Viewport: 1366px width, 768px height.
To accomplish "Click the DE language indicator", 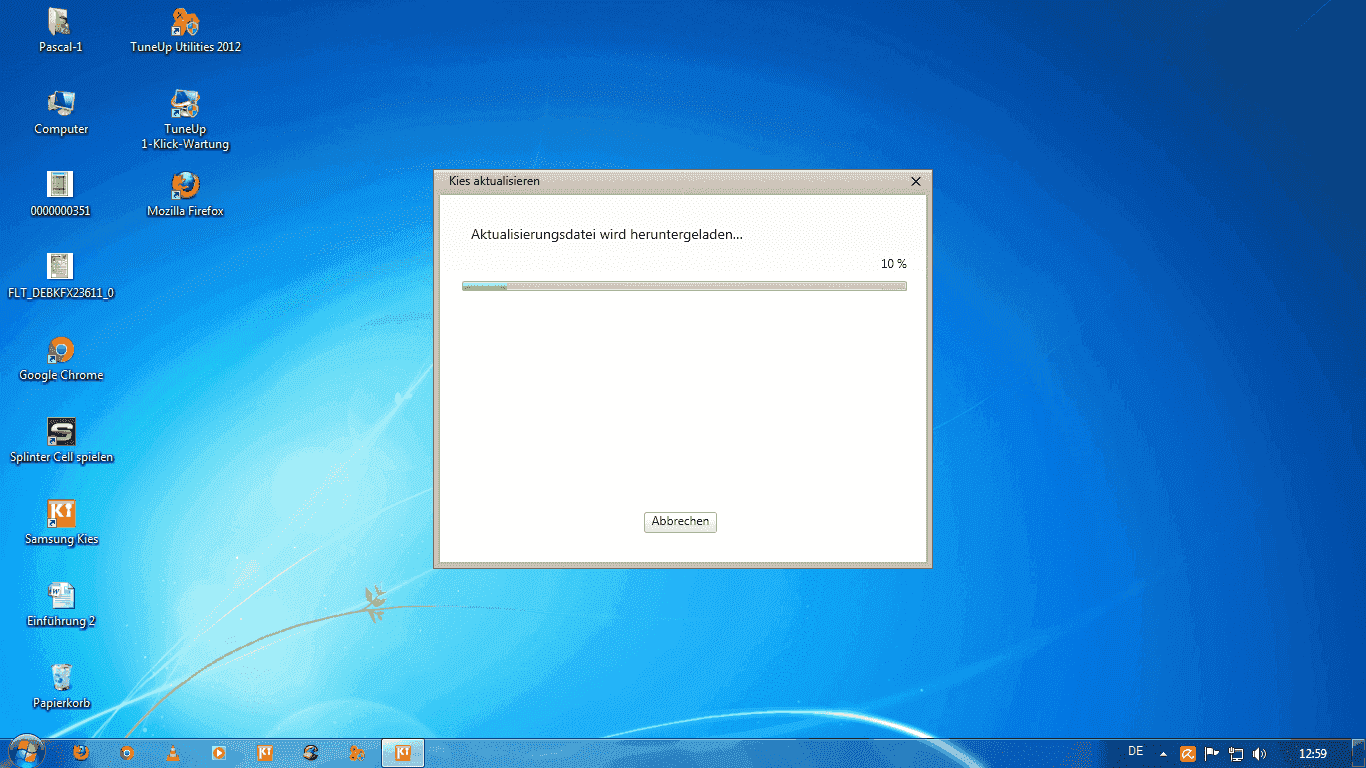I will [x=1135, y=751].
